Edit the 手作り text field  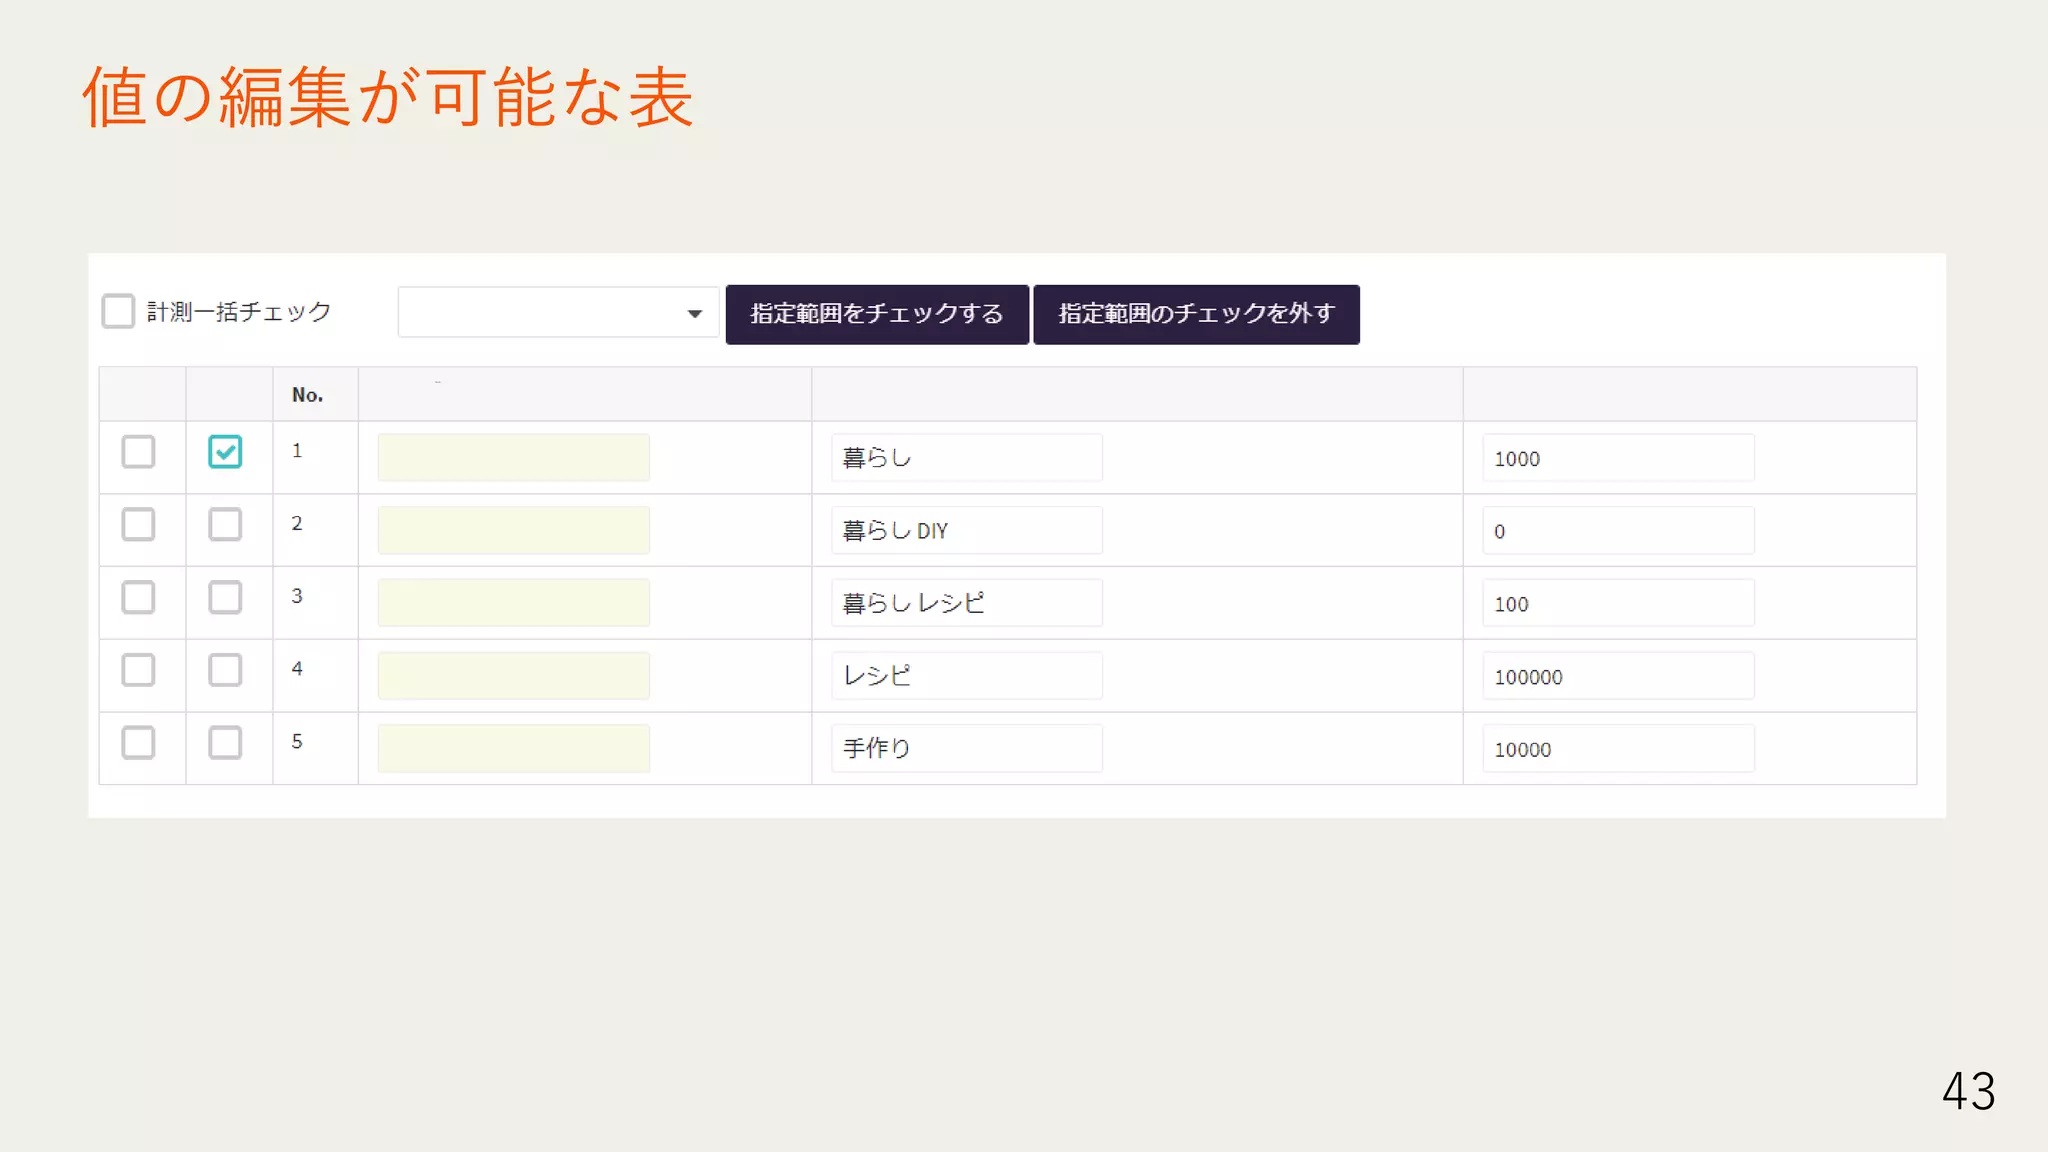(966, 748)
